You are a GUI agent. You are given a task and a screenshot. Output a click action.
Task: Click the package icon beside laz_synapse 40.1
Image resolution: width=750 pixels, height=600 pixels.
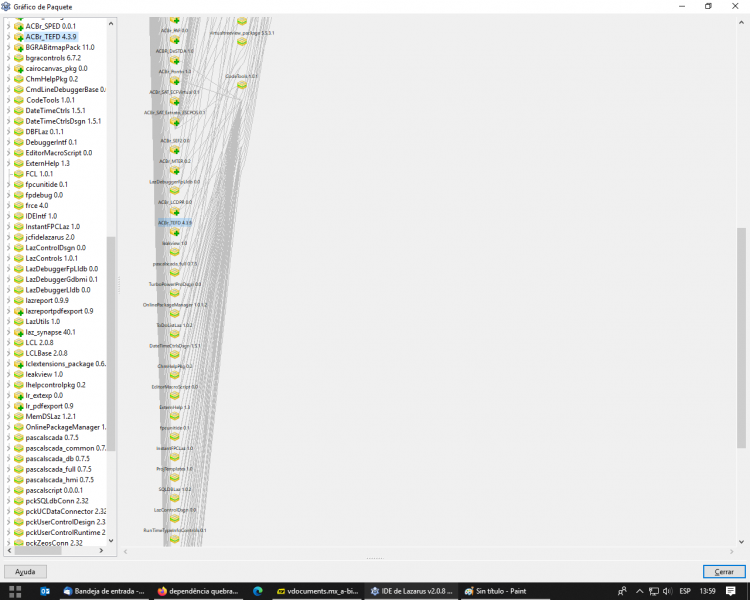coord(19,332)
